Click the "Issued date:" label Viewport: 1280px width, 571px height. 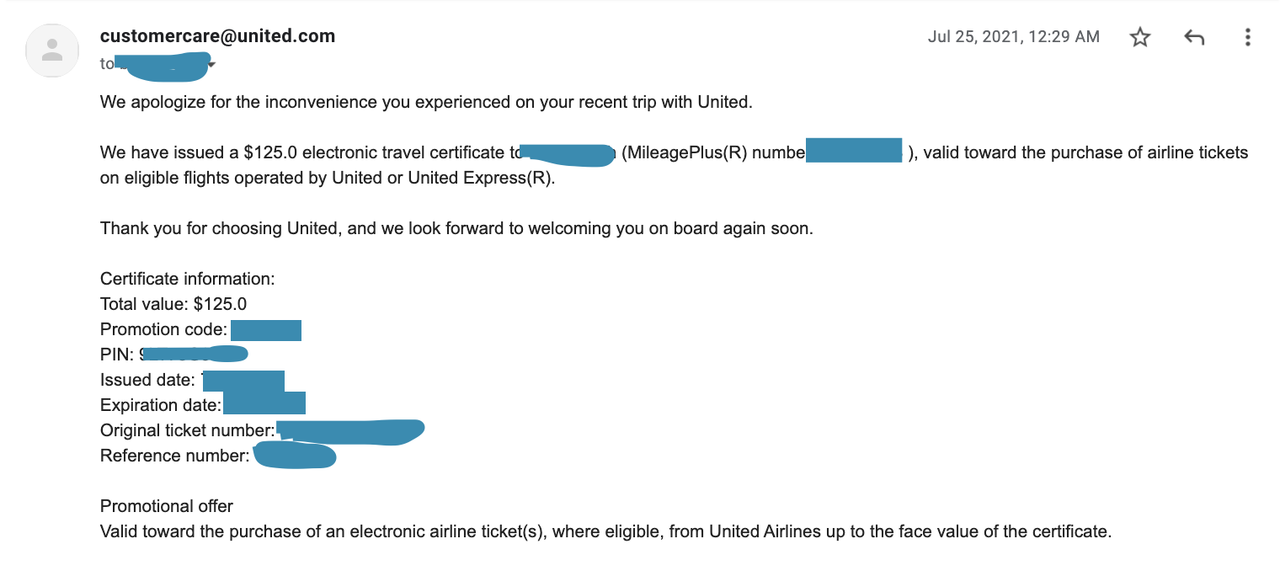point(148,380)
